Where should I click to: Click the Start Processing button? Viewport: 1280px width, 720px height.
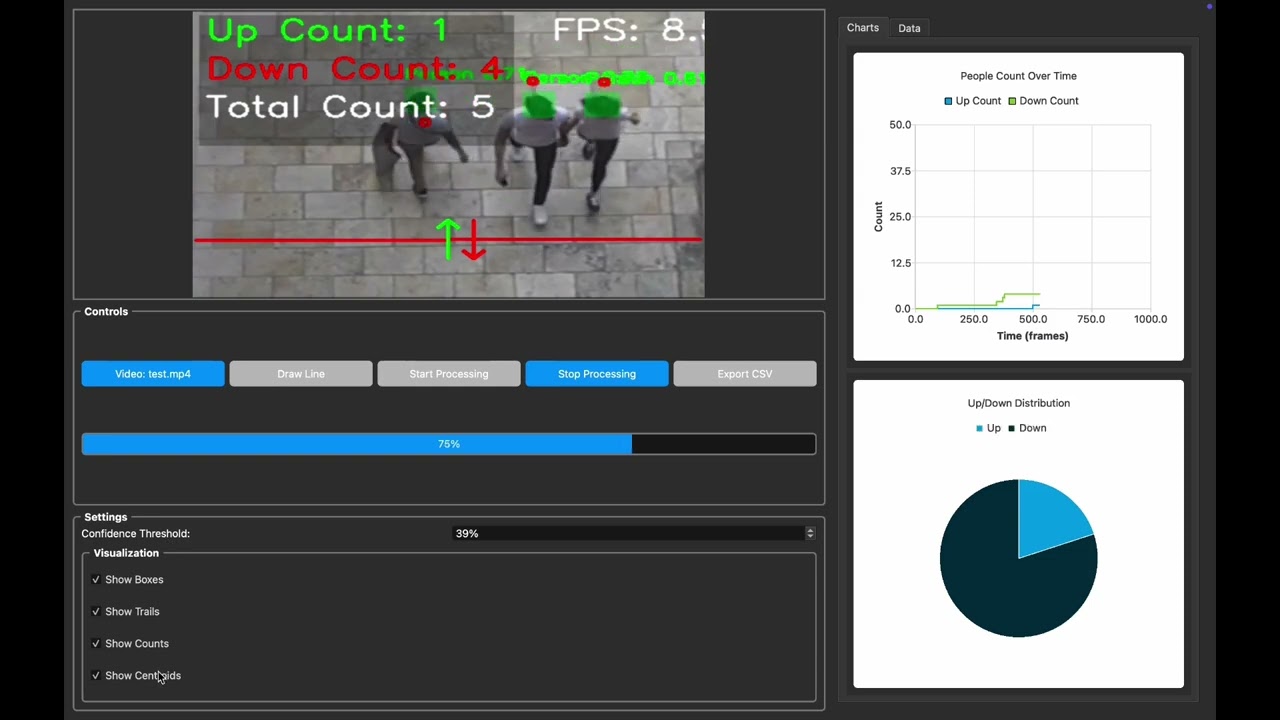tap(449, 374)
